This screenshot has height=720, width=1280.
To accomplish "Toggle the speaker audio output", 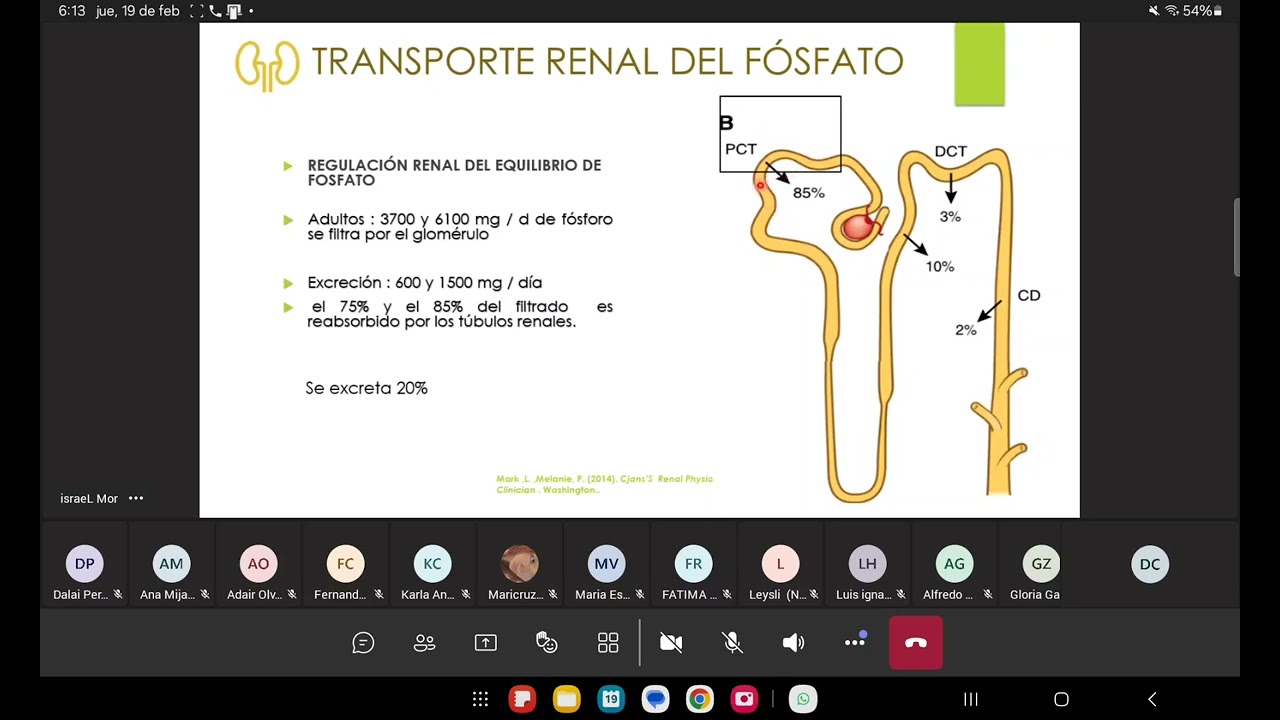I will (793, 643).
